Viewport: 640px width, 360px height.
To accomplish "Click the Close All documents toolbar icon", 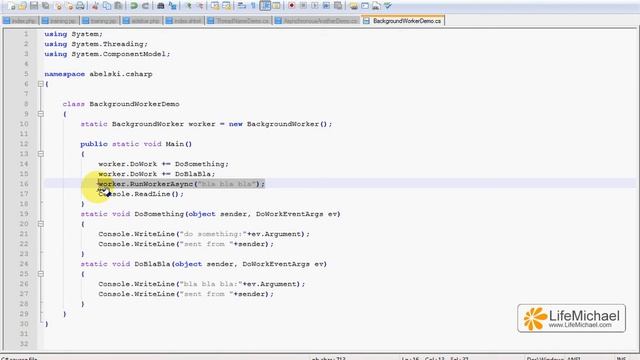I will (x=69, y=6).
